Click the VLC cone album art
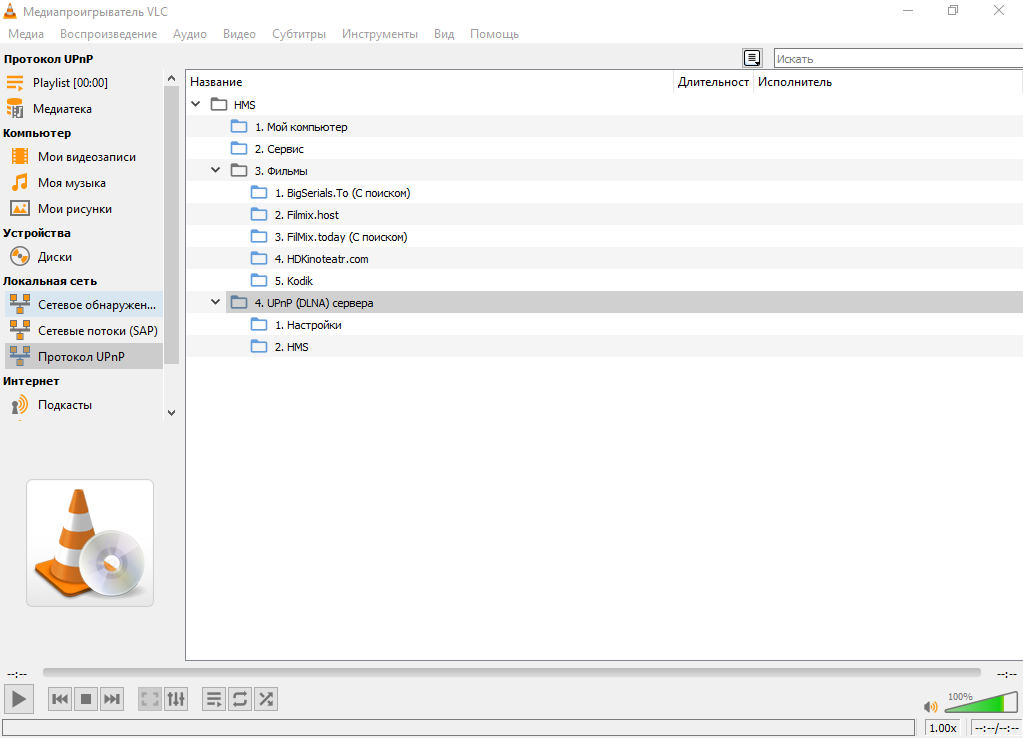The height and width of the screenshot is (738, 1023). point(90,543)
